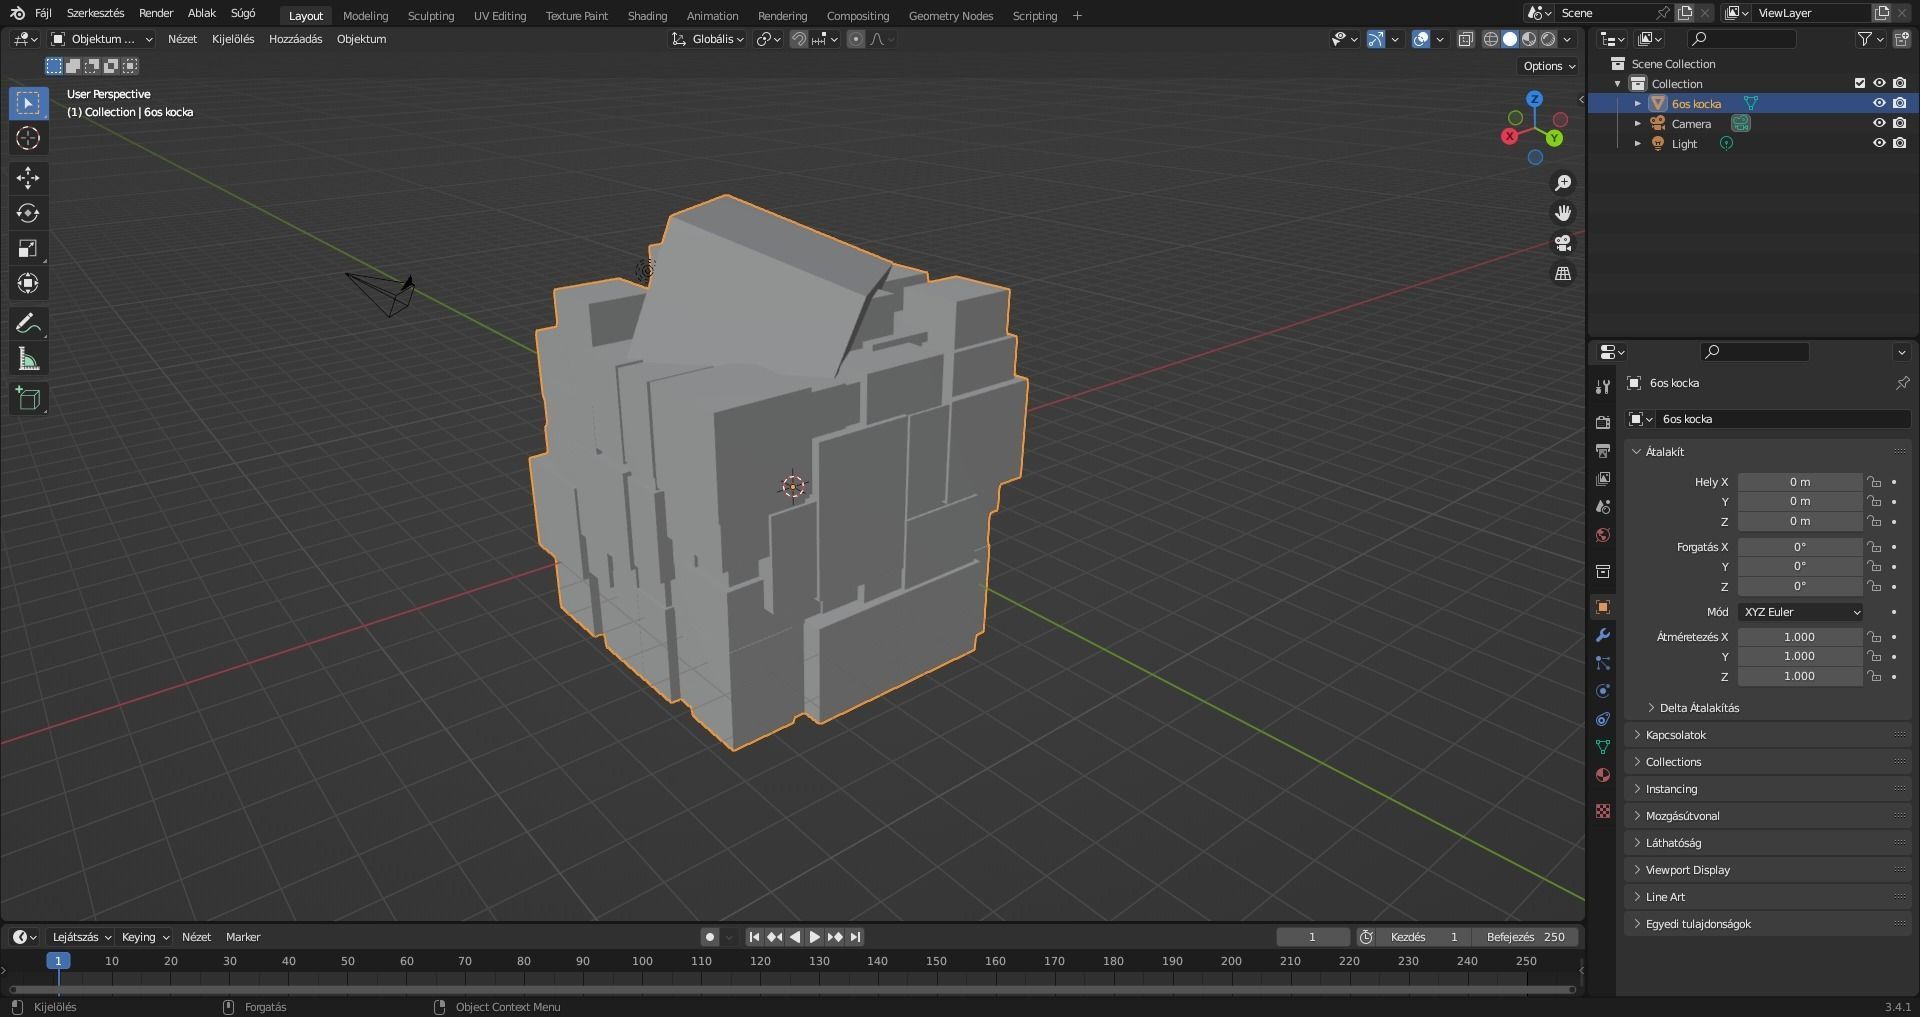
Task: Activate the Rotate tool
Action: pos(28,213)
